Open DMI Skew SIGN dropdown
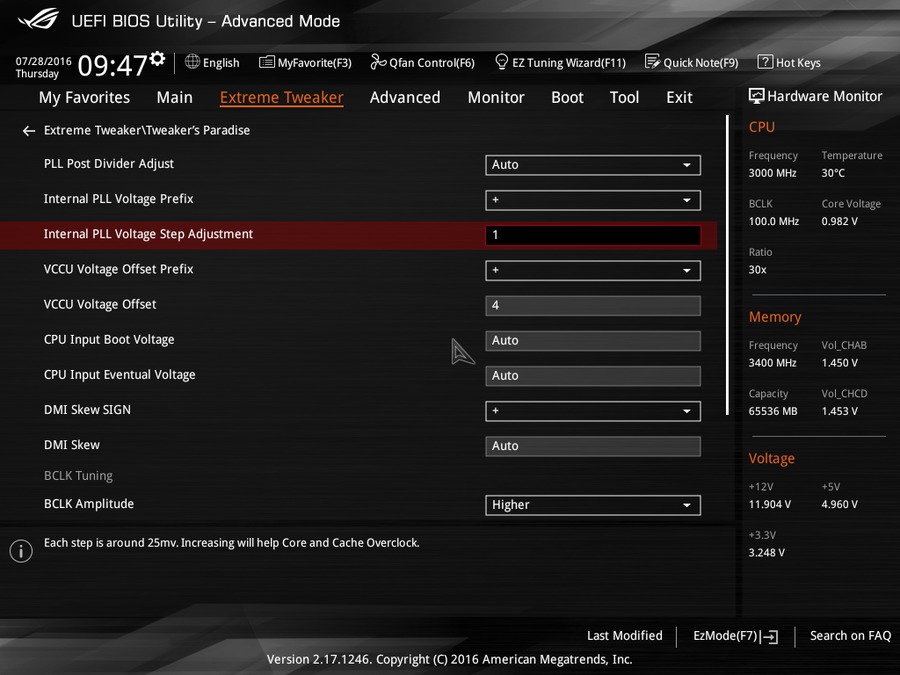The width and height of the screenshot is (900, 675). pos(593,411)
